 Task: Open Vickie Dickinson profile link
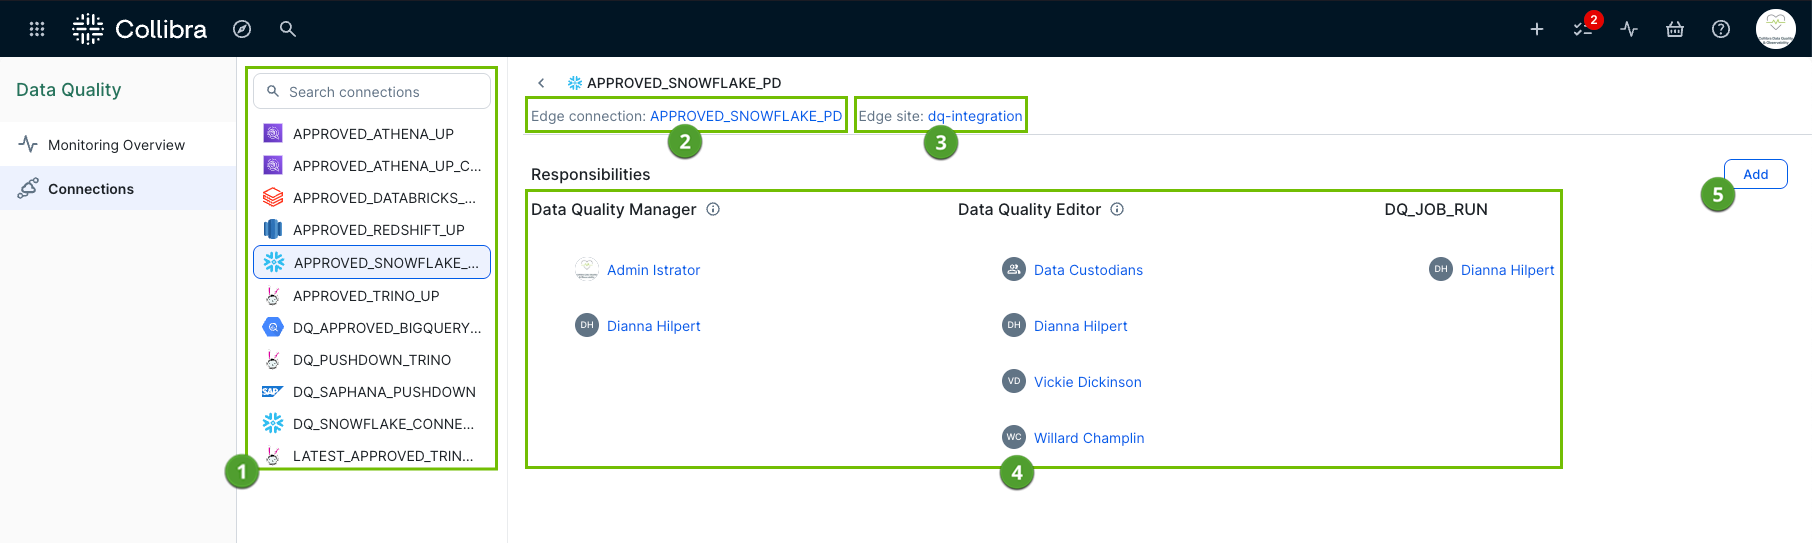click(x=1087, y=382)
